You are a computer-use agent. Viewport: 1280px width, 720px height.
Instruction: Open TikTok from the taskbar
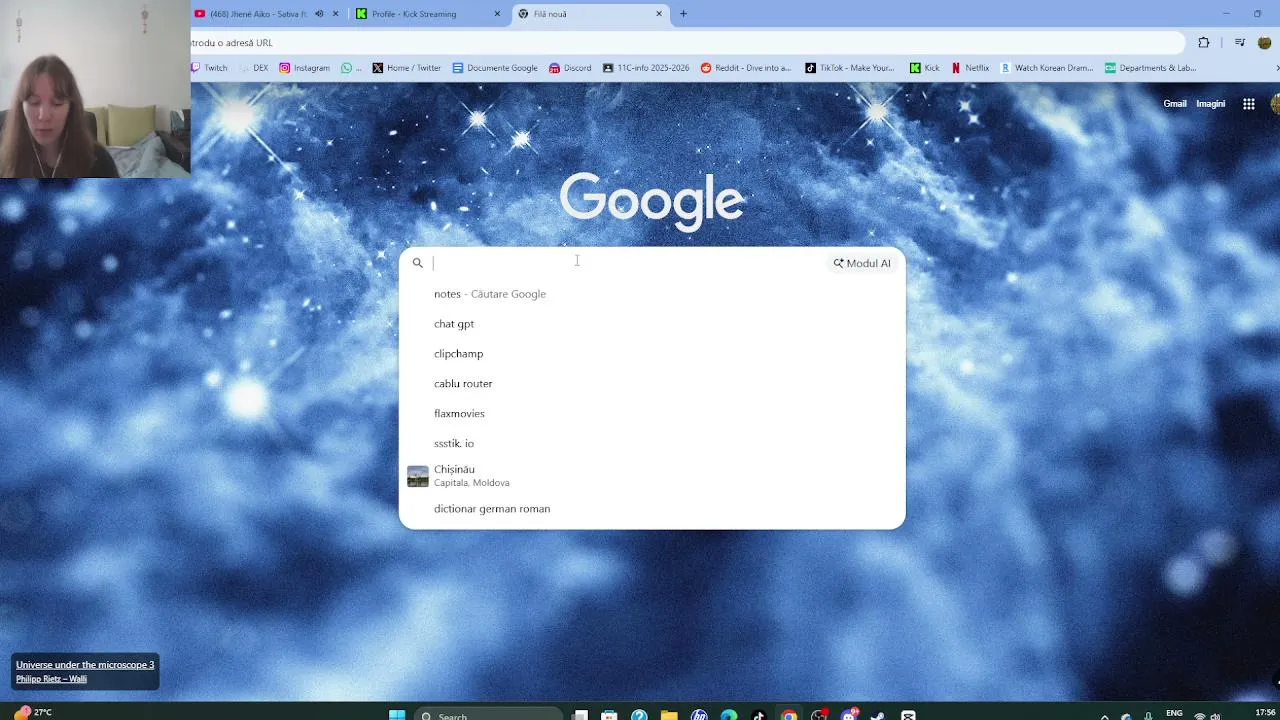759,715
